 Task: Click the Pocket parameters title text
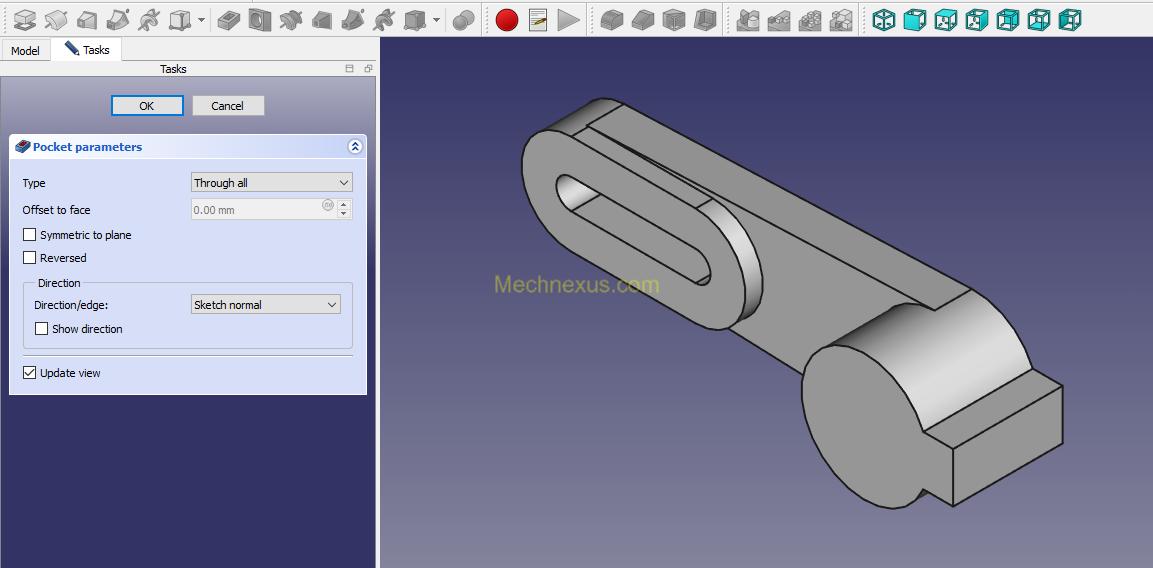(88, 146)
